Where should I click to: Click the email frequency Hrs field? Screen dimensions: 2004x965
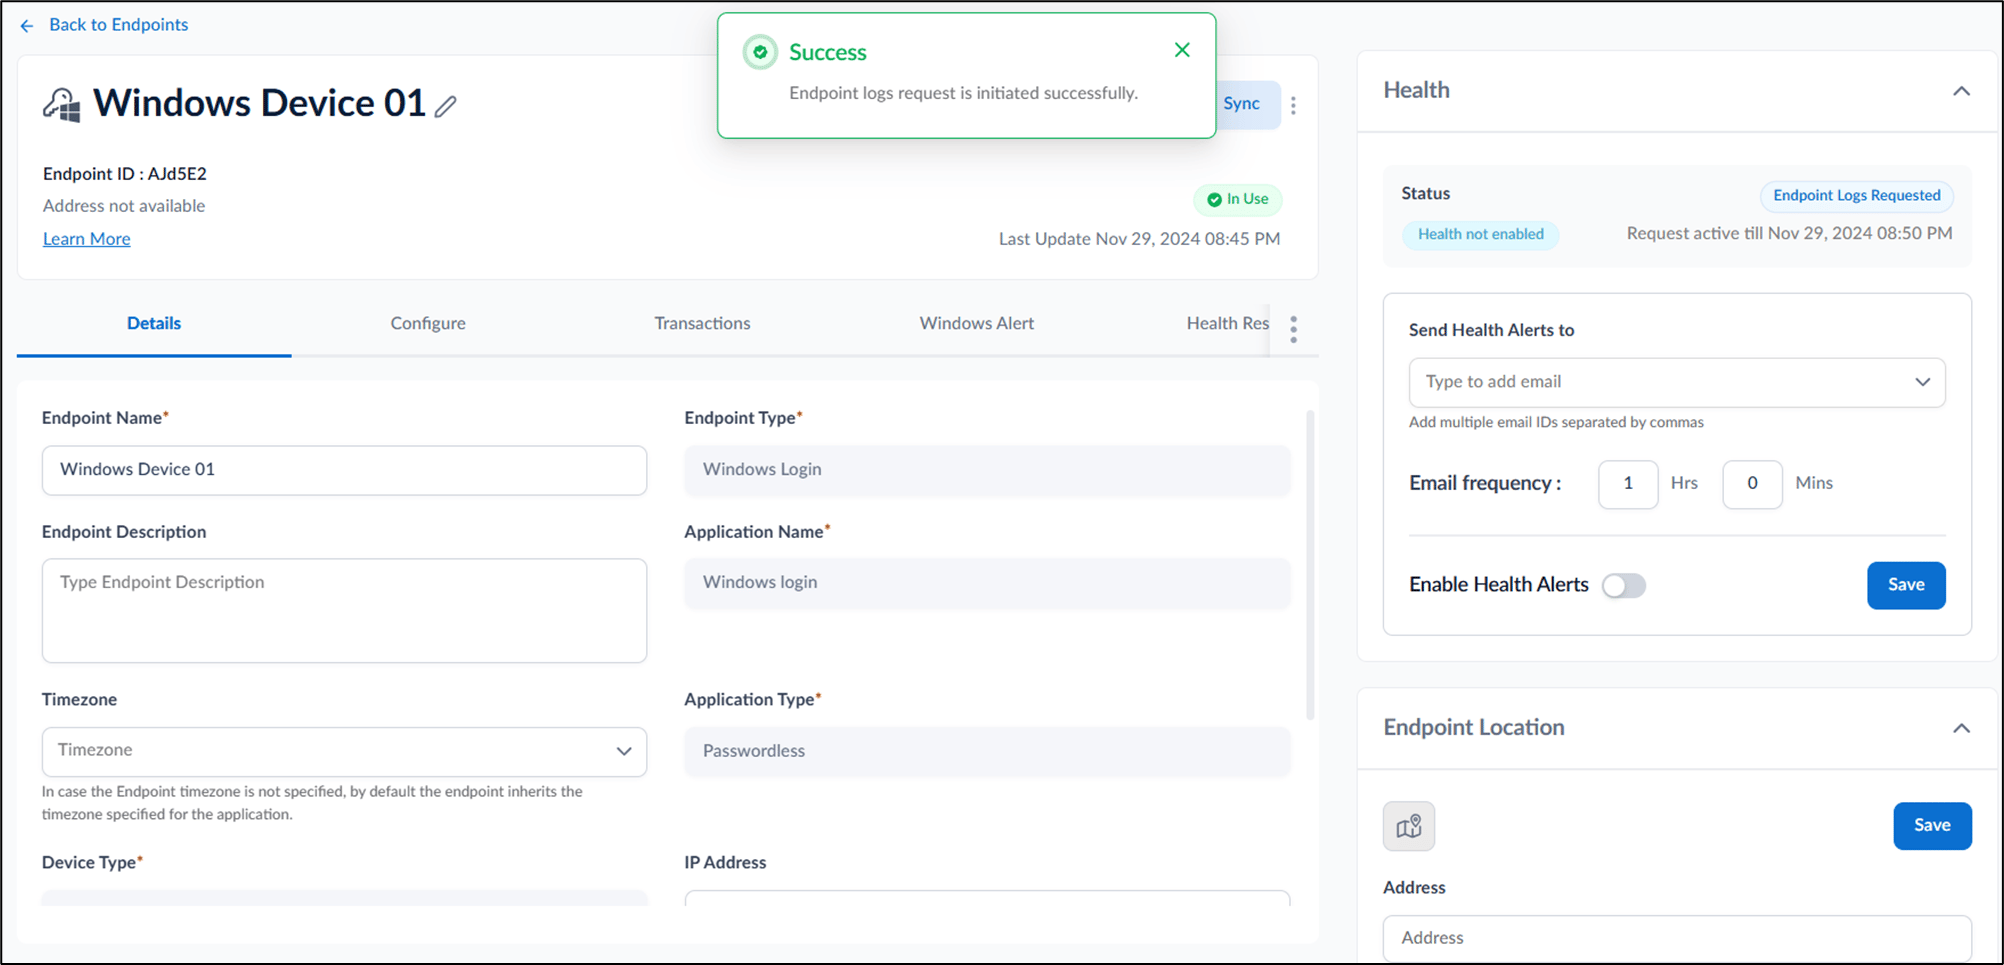coord(1628,484)
